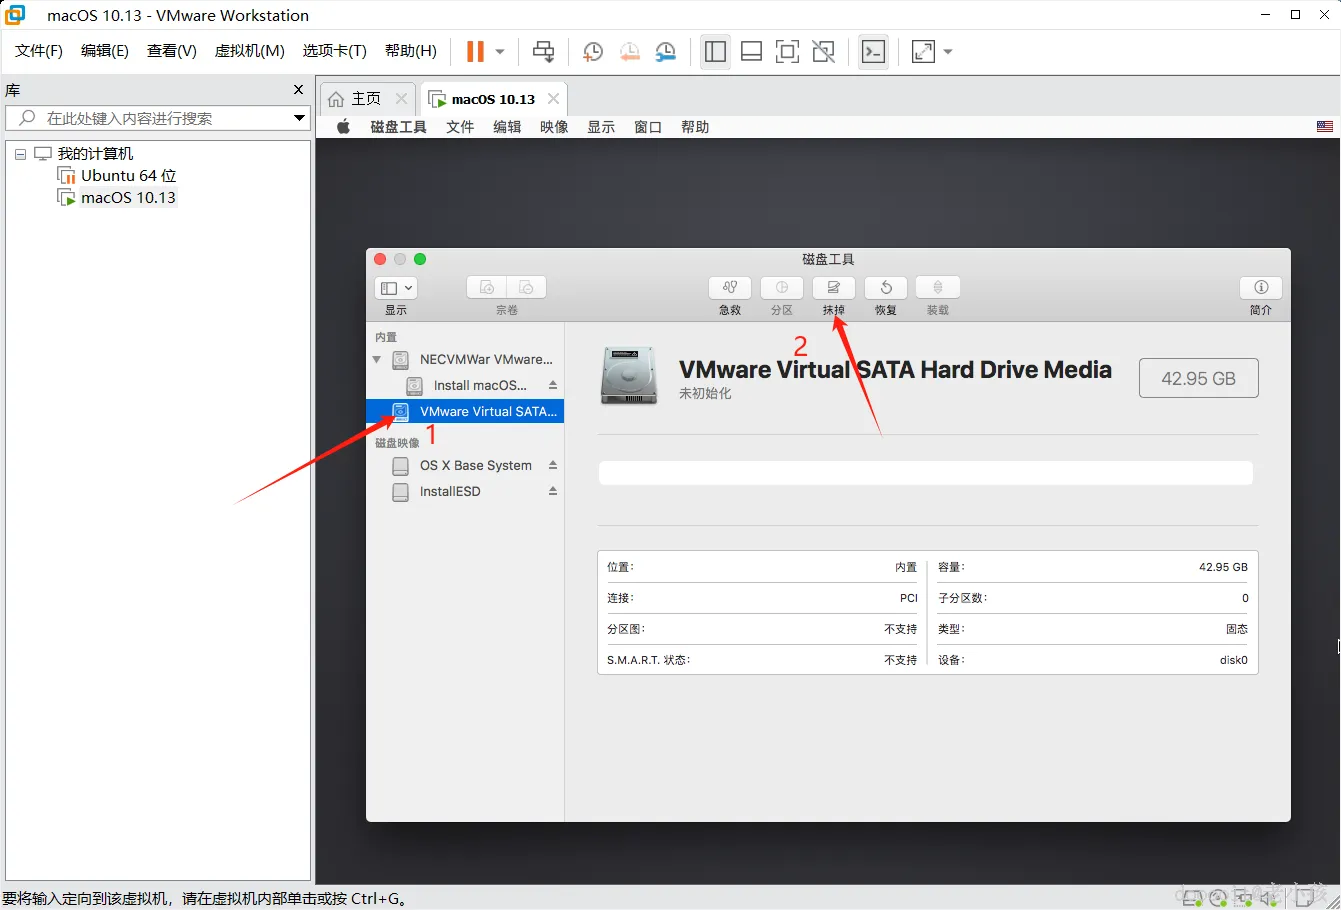The width and height of the screenshot is (1341, 910).
Task: Click the Erase (抹掉) toolbar button
Action: pyautogui.click(x=834, y=288)
